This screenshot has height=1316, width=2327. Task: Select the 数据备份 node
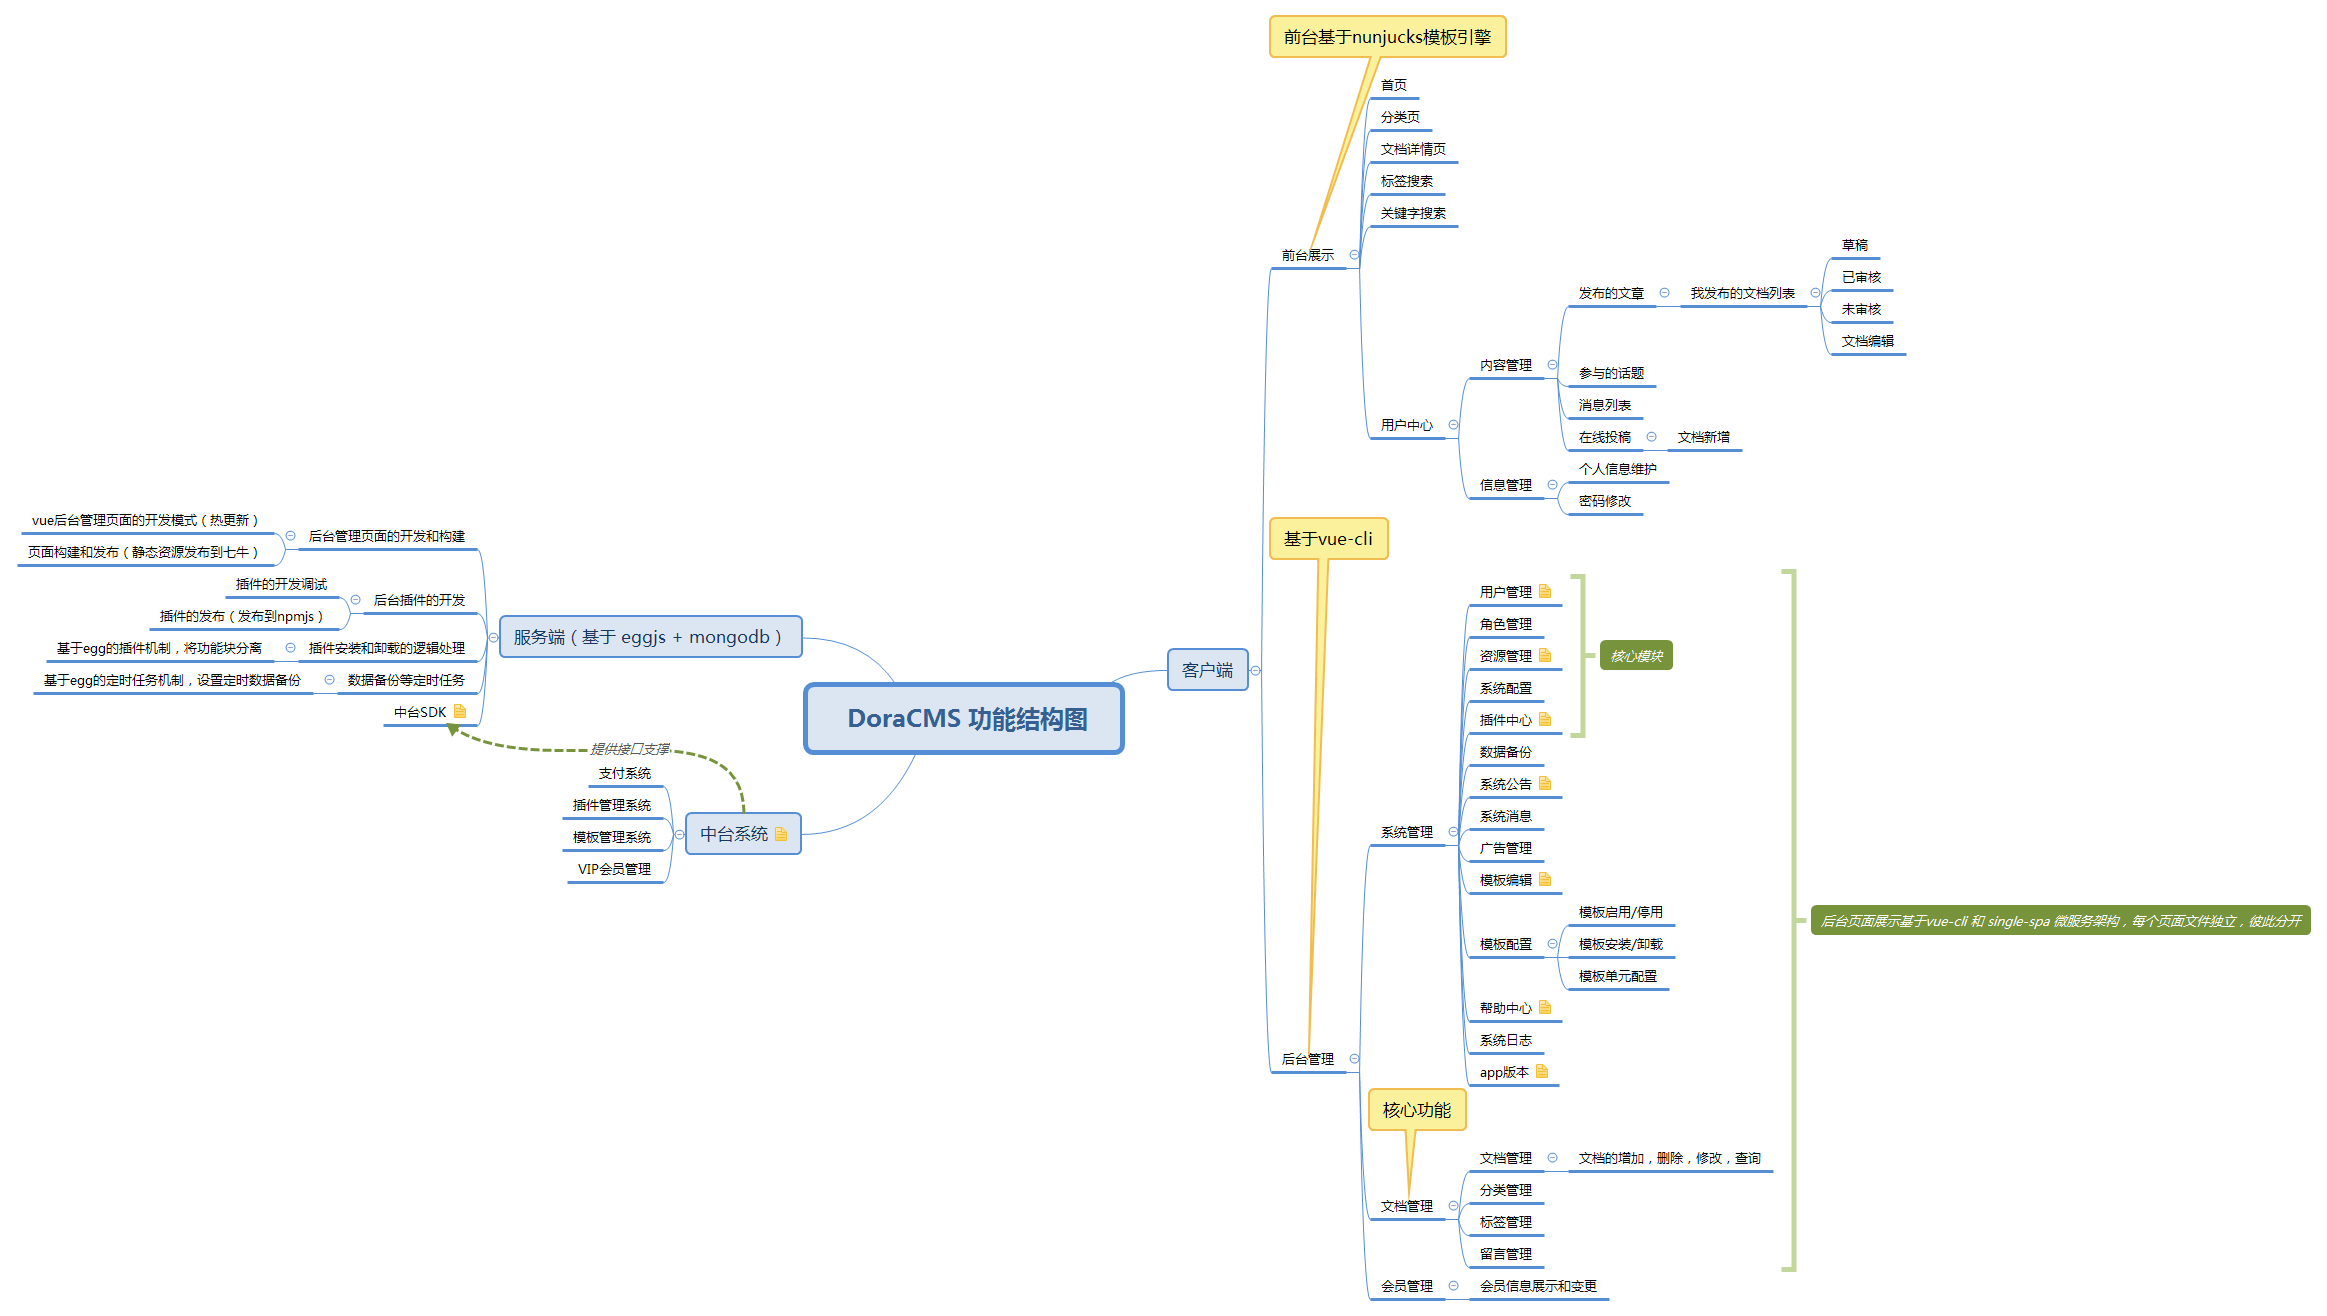tap(1506, 752)
